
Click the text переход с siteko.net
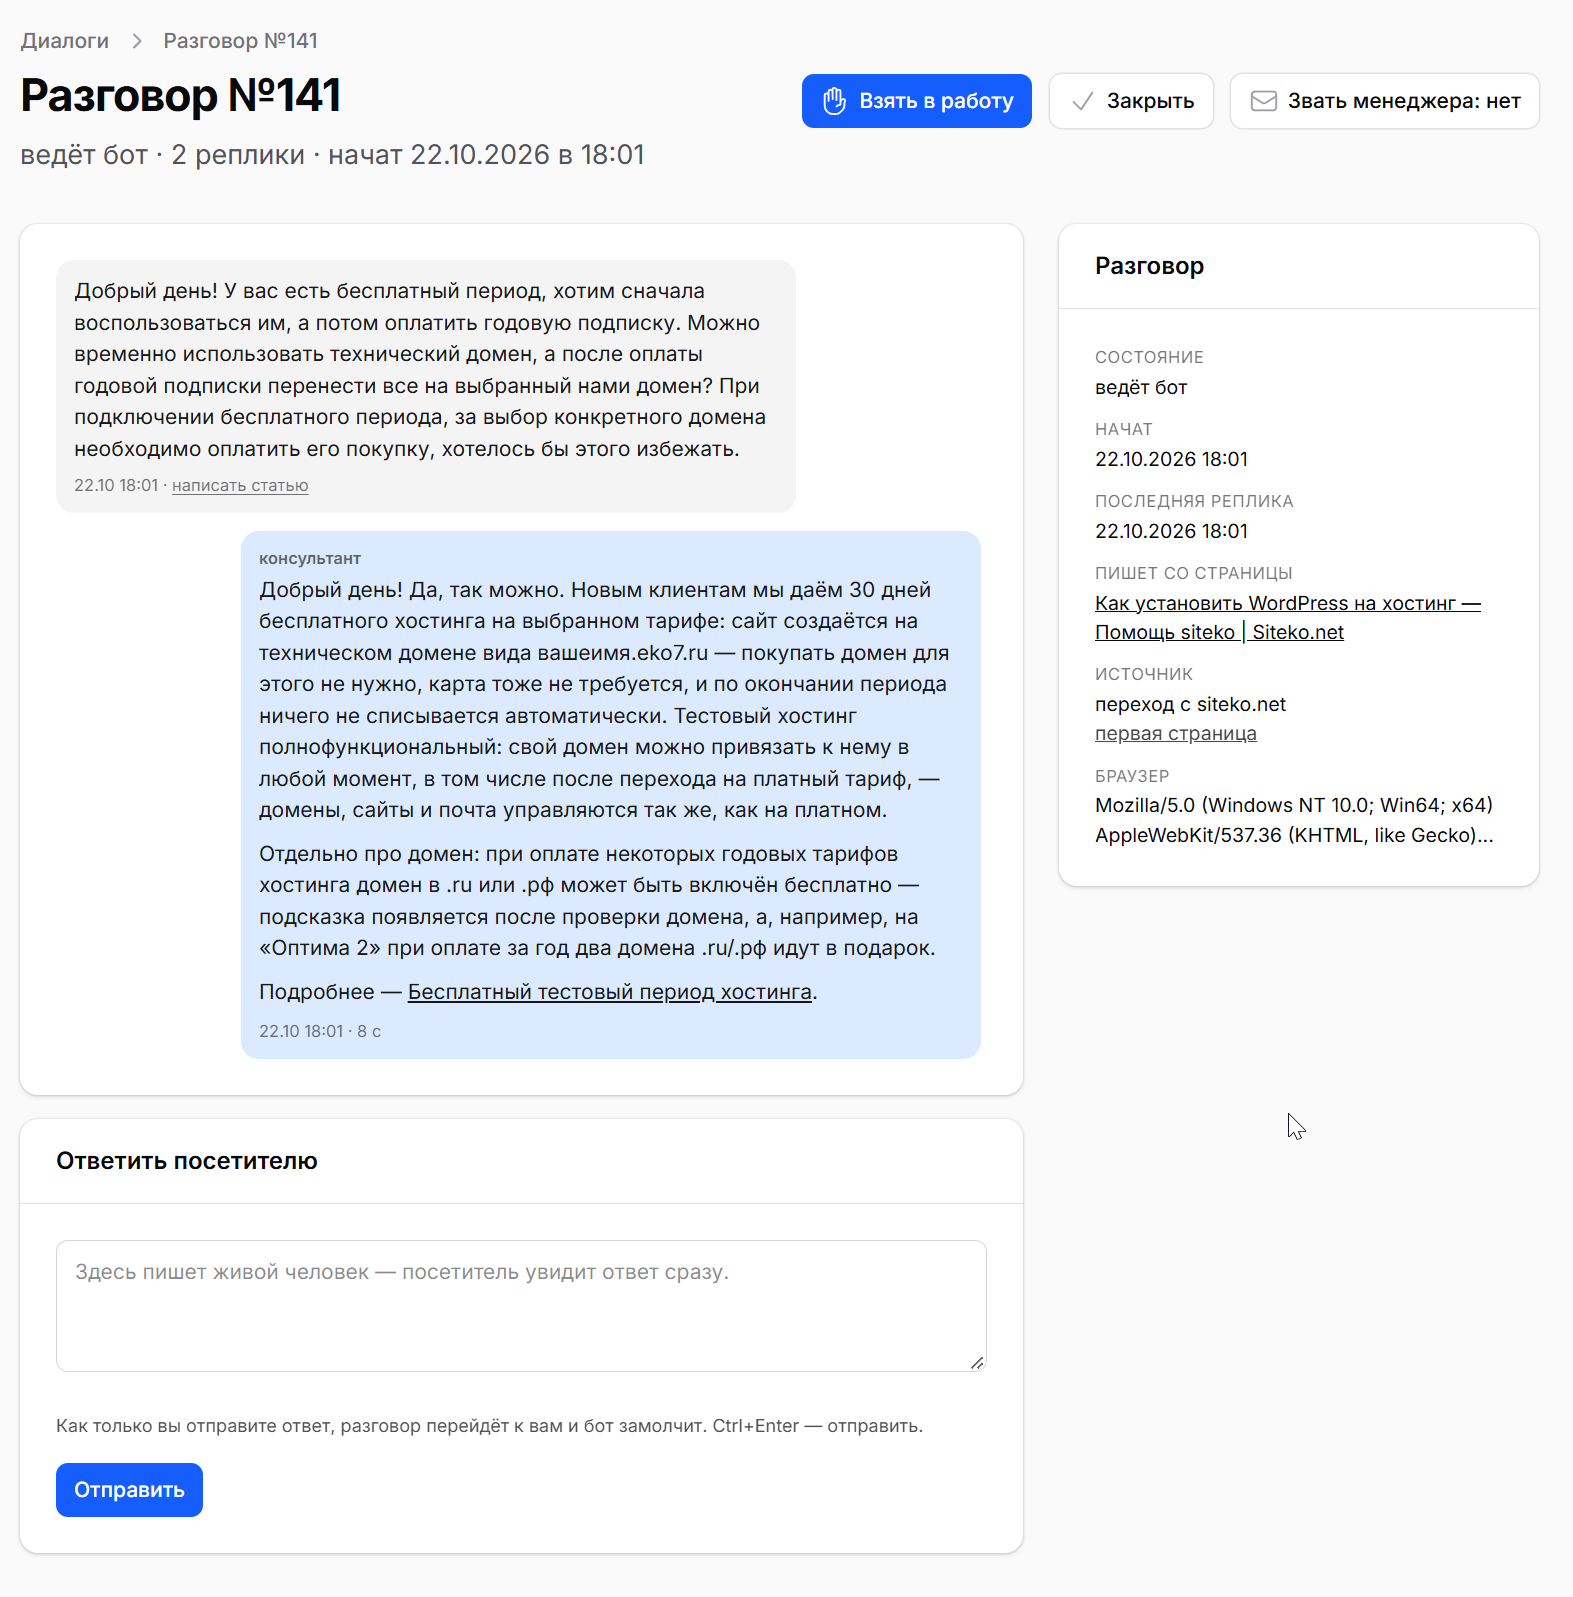pos(1190,704)
